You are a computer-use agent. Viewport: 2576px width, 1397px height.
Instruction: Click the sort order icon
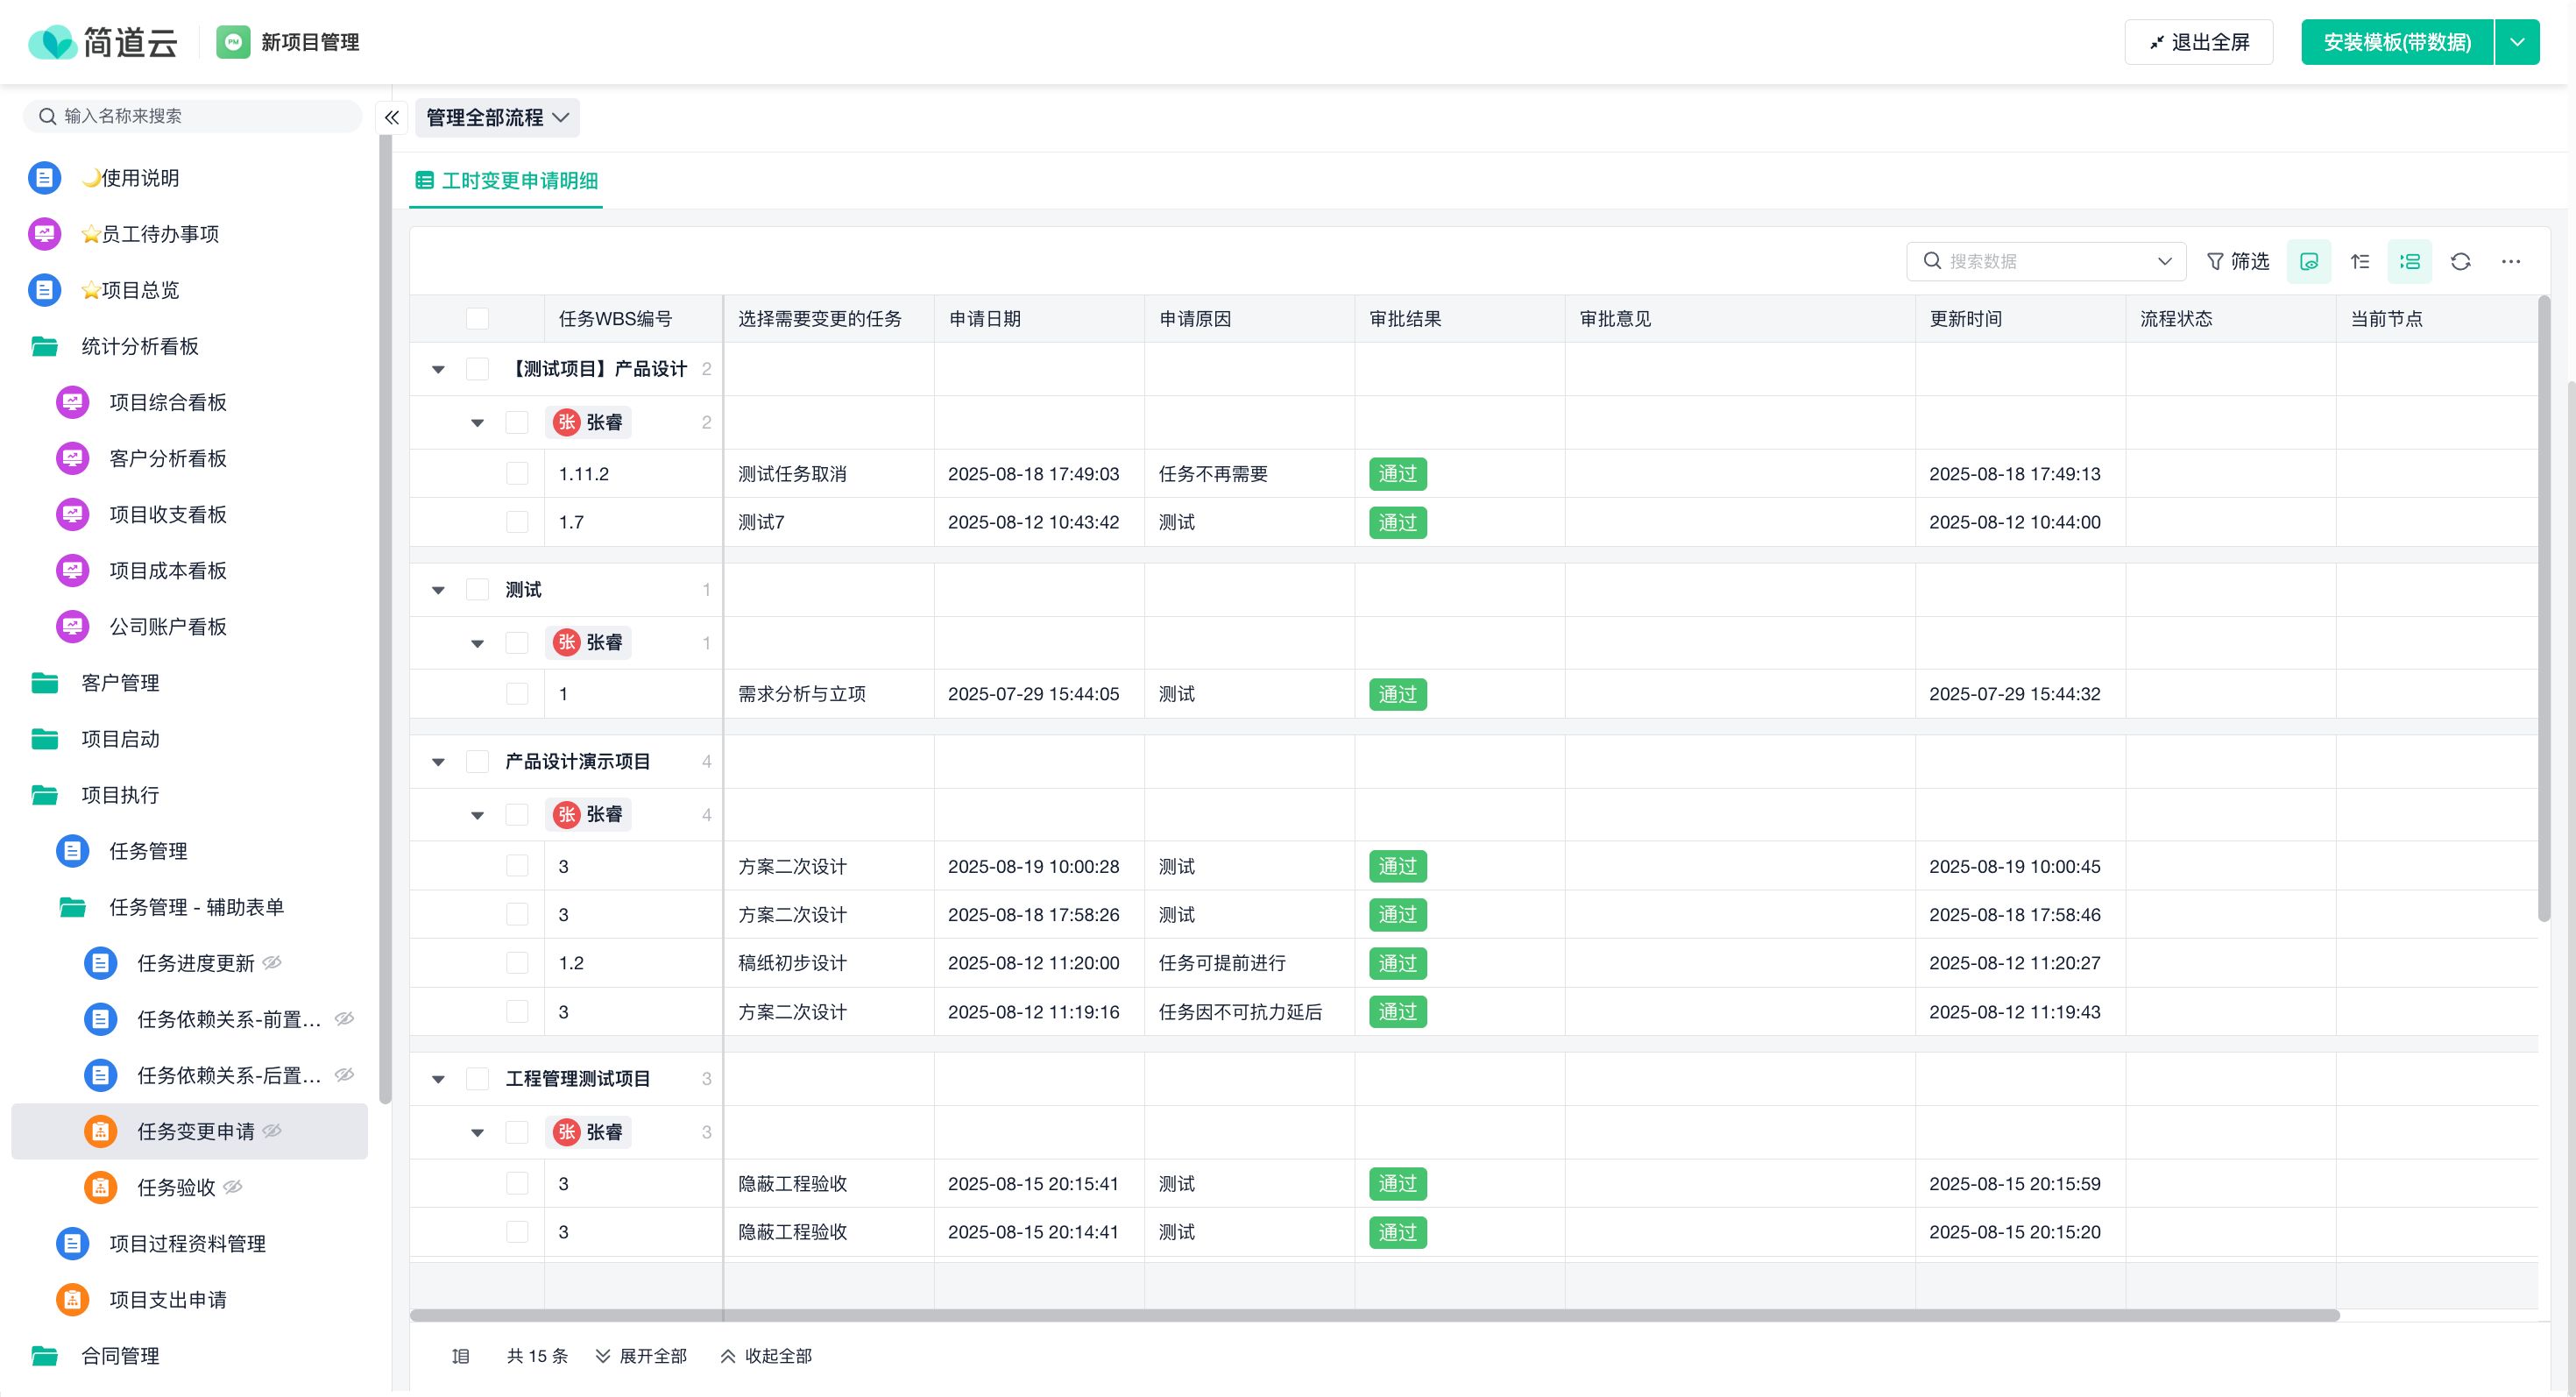pos(2359,261)
